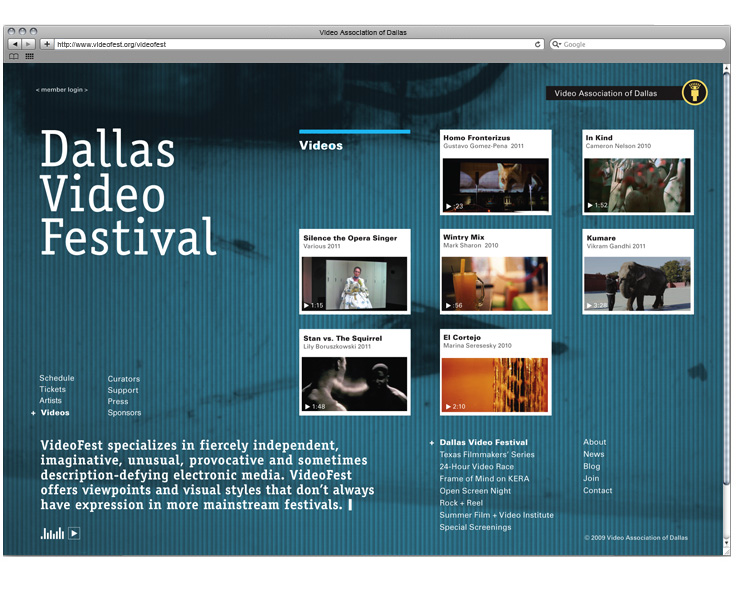Viewport: 740px width, 590px height.
Task: Click the Stan vs. The Squirrel title
Action: click(343, 338)
